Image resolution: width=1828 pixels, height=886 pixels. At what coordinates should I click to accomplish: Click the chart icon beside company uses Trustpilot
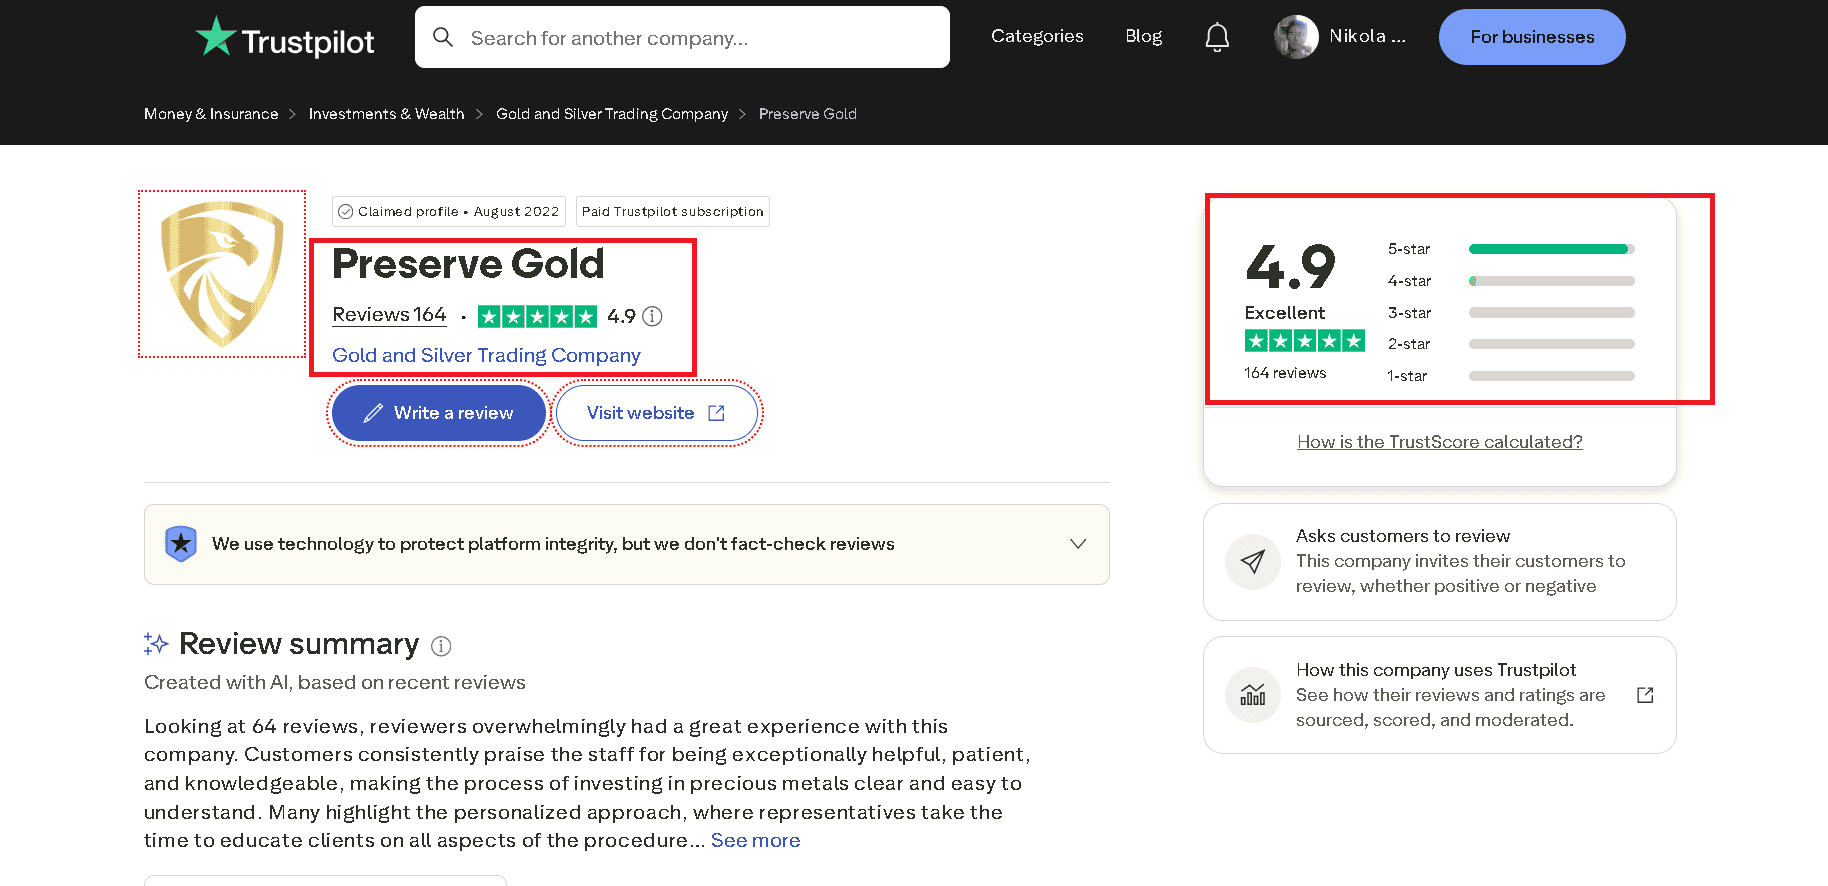pos(1253,695)
